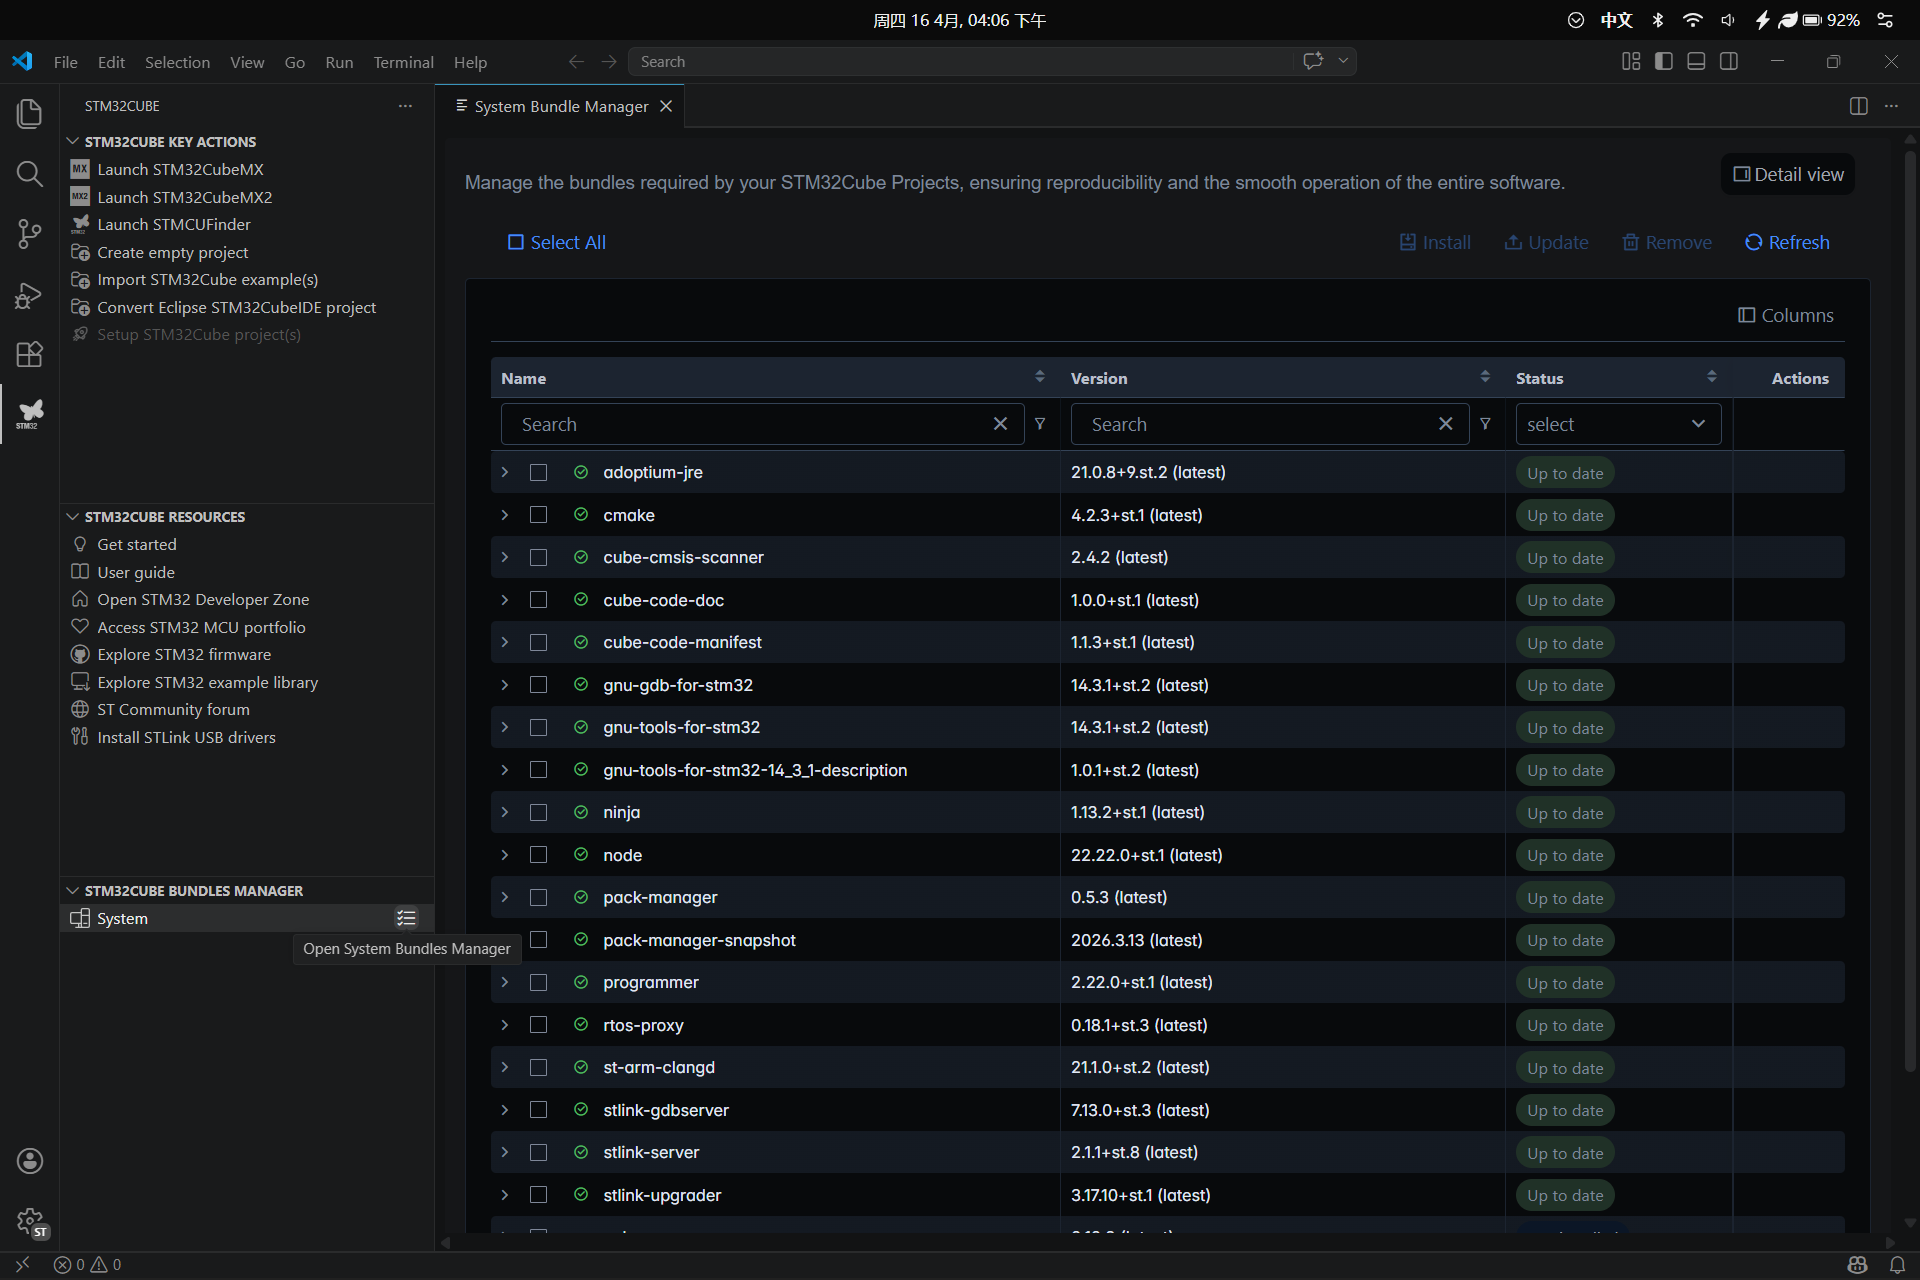Open the STM32 butterfly activity icon

[29, 413]
